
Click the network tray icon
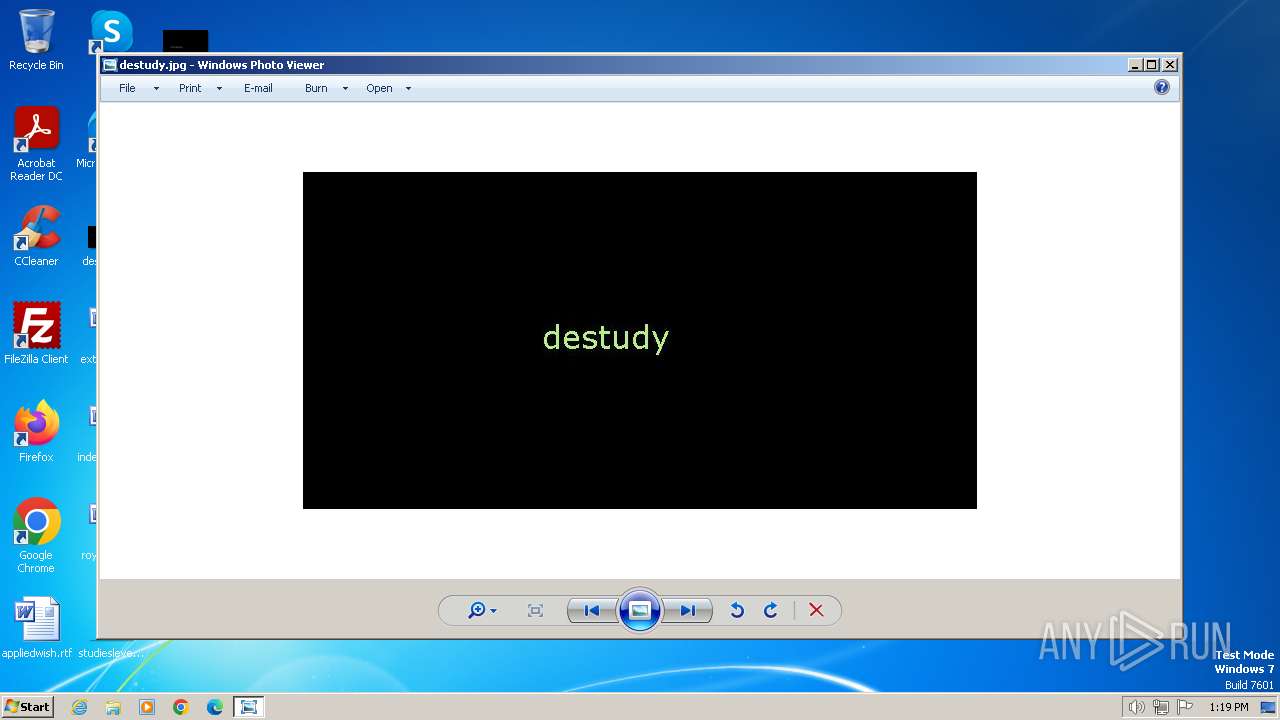pyautogui.click(x=1161, y=707)
